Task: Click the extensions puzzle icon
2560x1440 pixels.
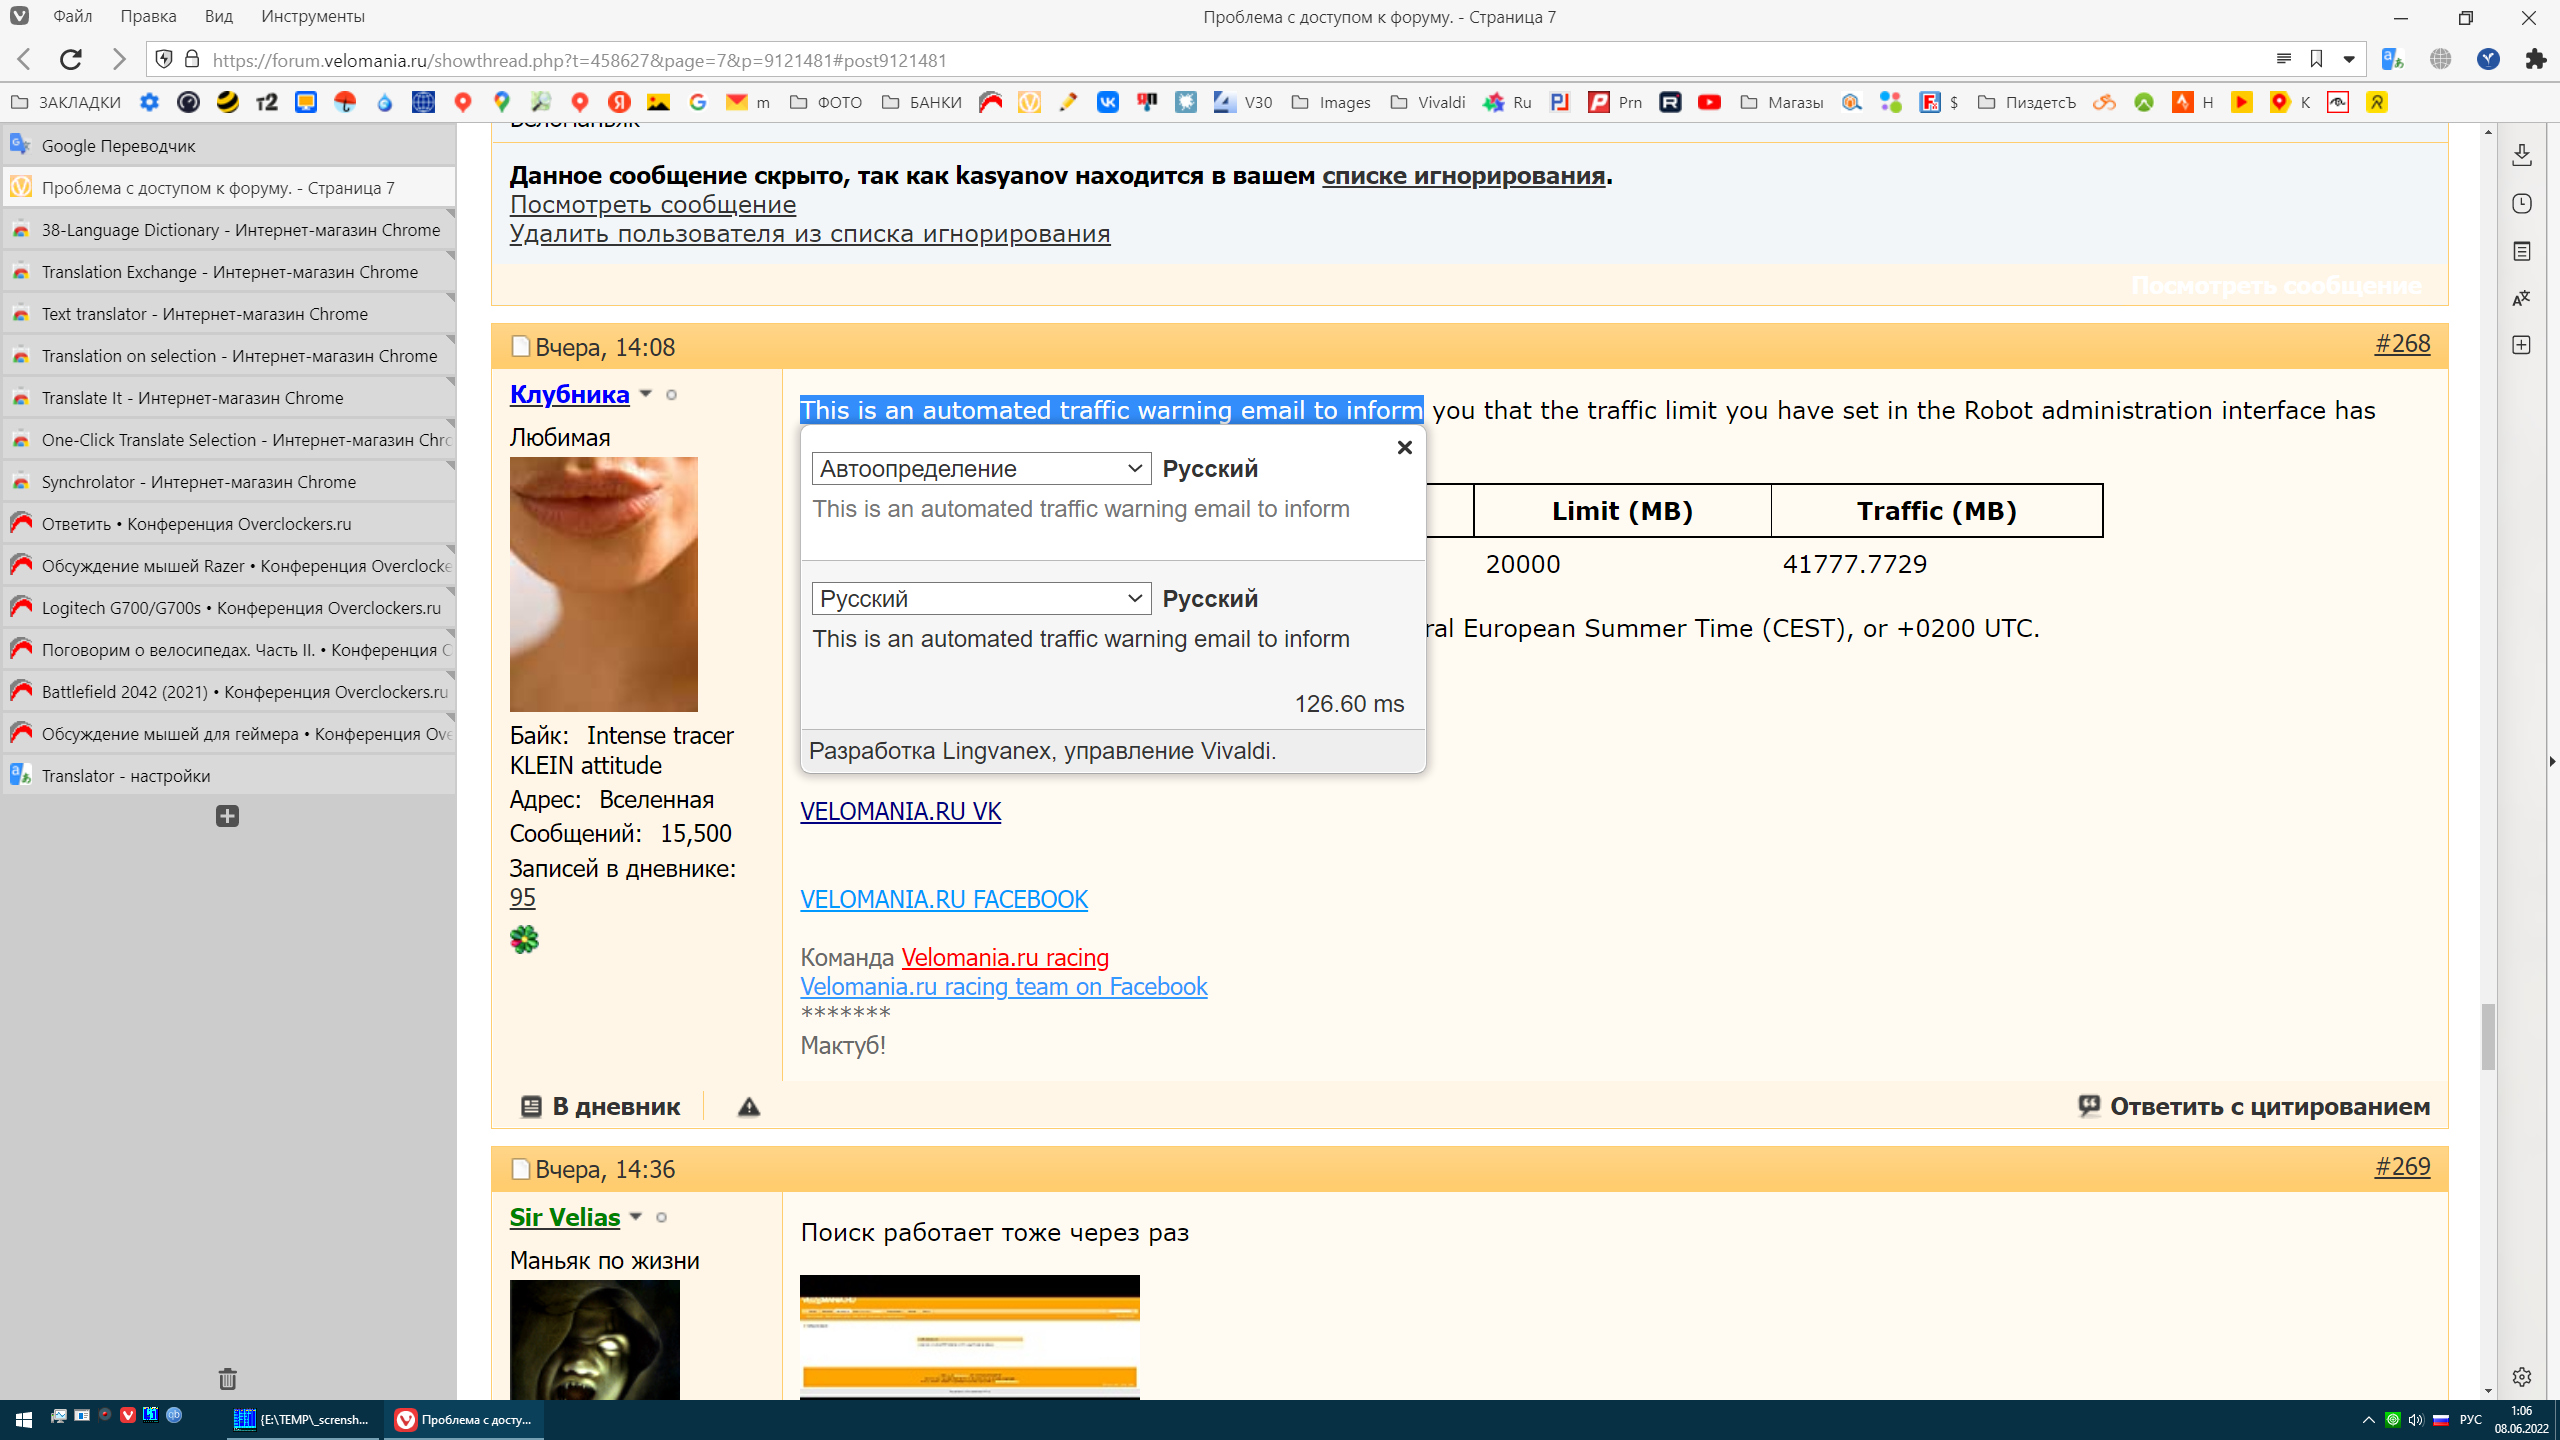Action: [x=2535, y=60]
